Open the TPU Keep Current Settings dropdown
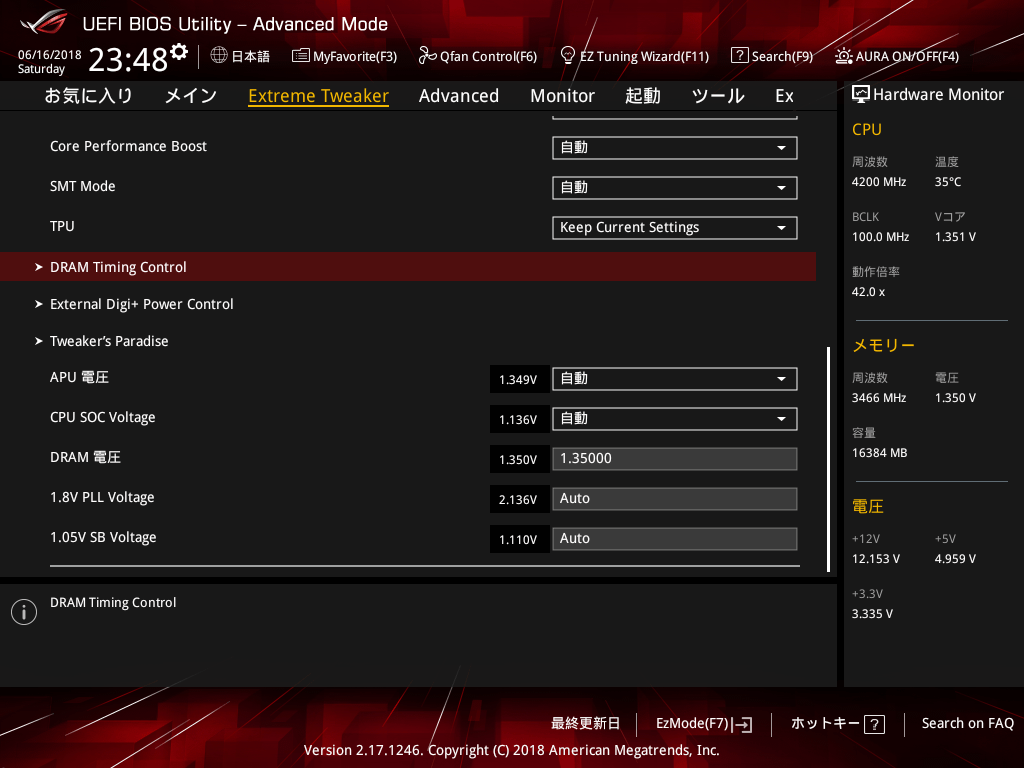The width and height of the screenshot is (1024, 768). [x=675, y=228]
